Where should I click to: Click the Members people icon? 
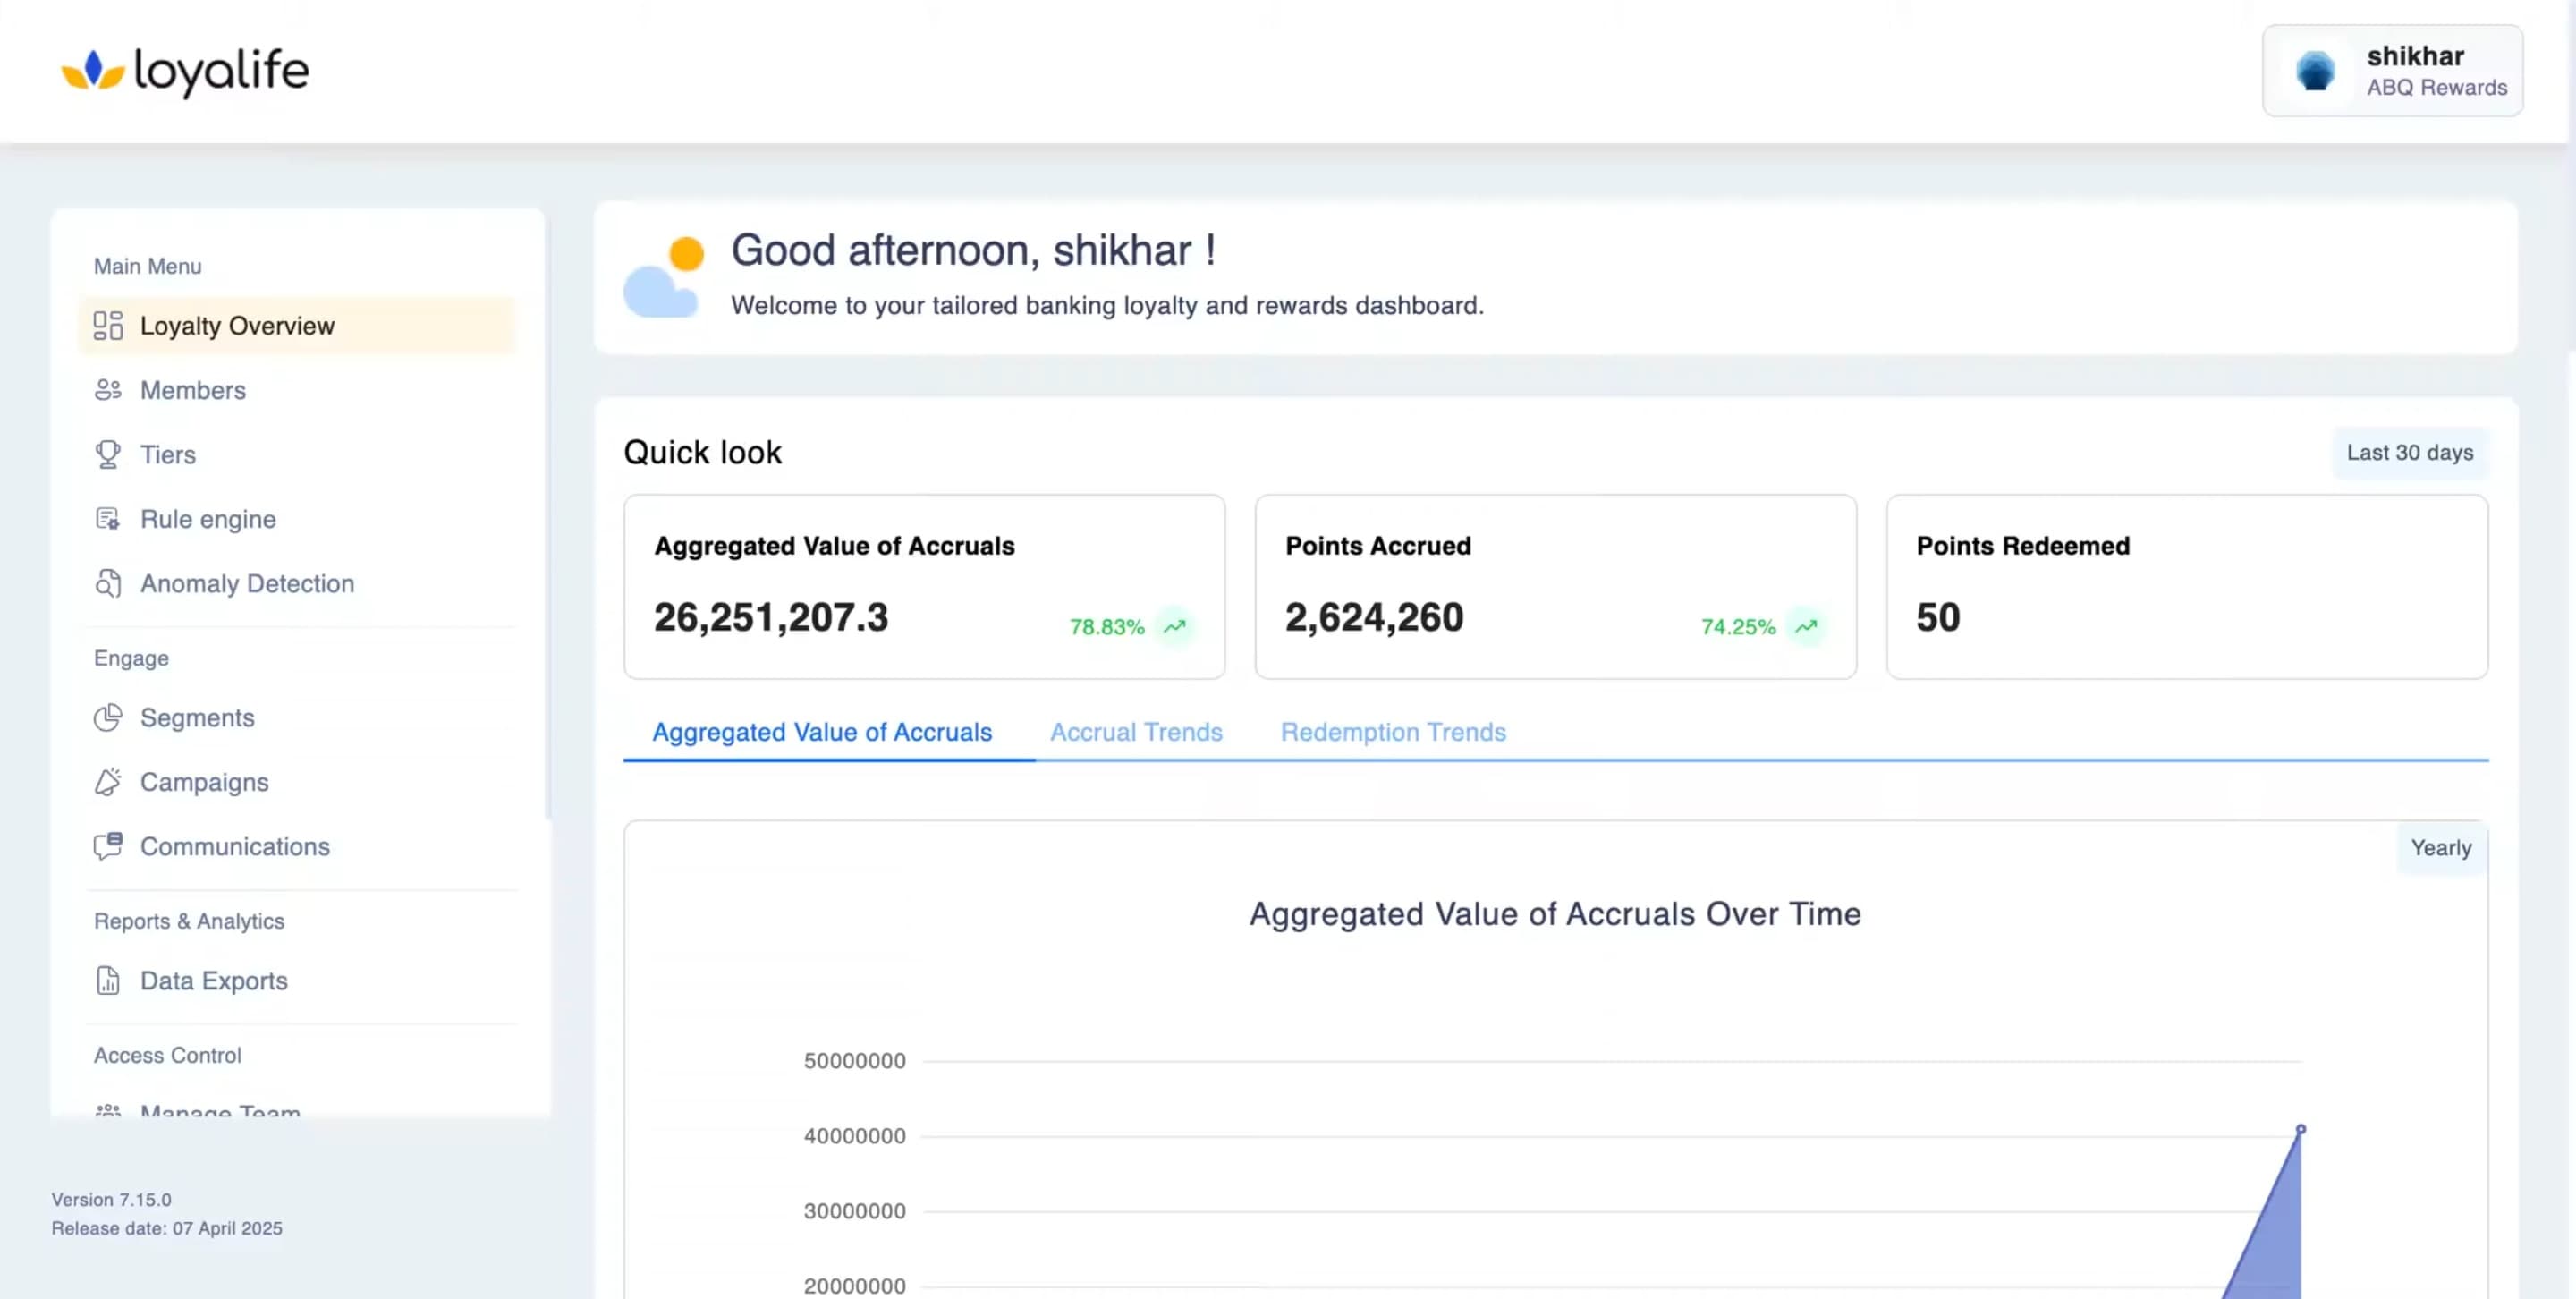tap(108, 390)
